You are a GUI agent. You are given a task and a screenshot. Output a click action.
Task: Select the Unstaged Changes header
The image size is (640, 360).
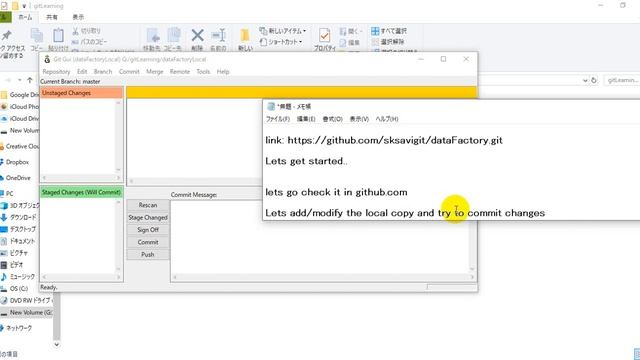pyautogui.click(x=81, y=93)
